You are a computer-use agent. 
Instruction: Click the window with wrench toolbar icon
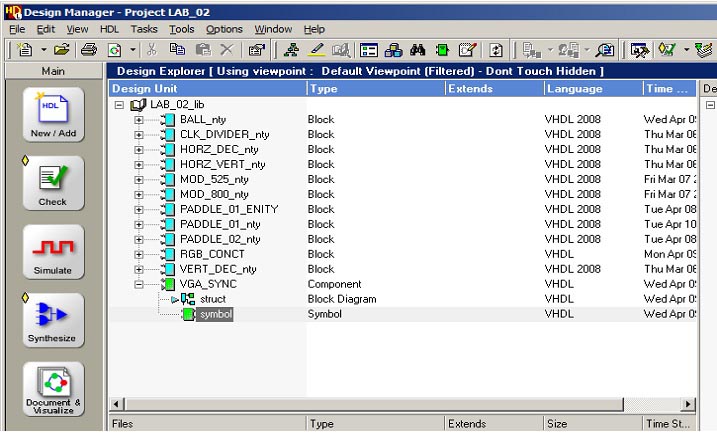point(640,49)
